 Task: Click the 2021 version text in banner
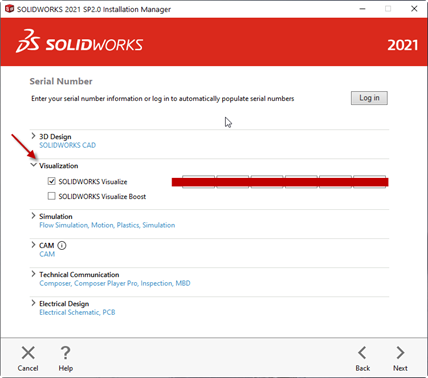(x=402, y=45)
